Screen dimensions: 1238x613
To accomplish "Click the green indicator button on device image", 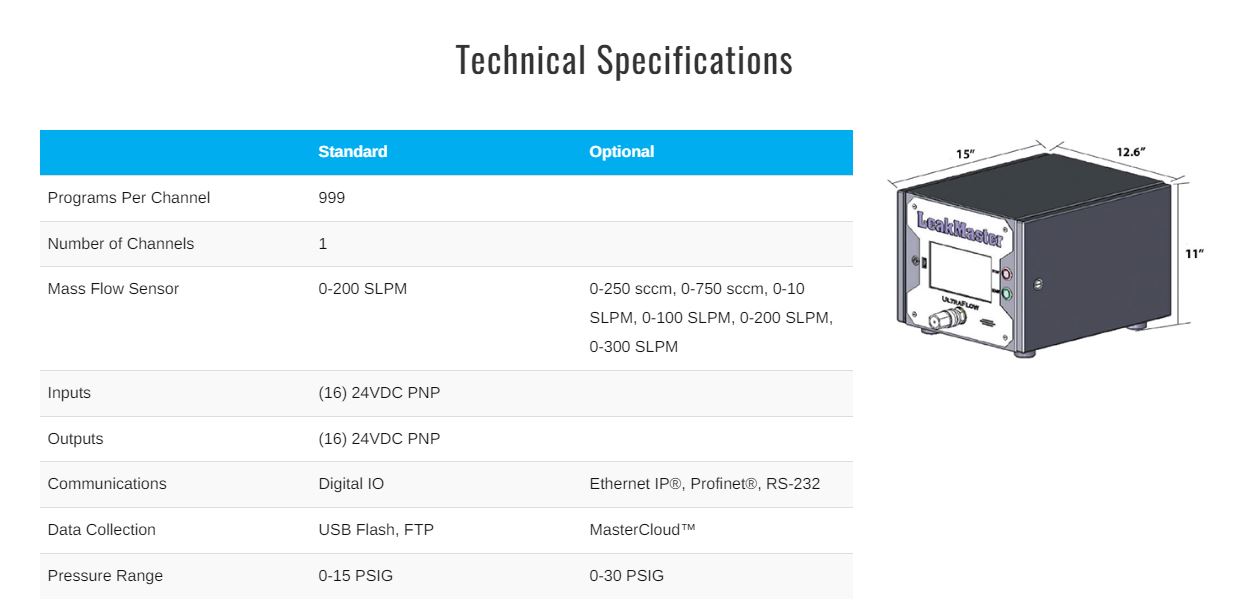I will (1006, 294).
